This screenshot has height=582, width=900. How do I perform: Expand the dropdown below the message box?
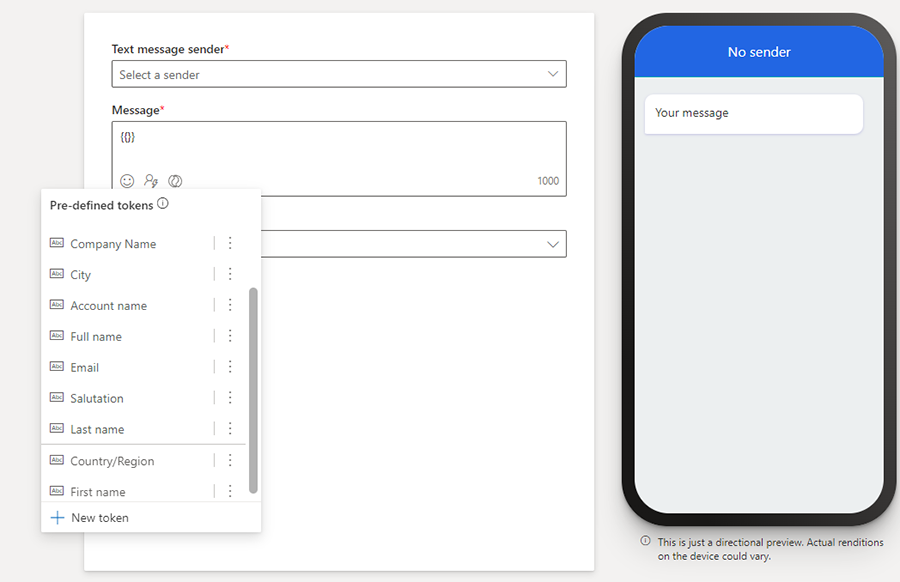point(553,243)
